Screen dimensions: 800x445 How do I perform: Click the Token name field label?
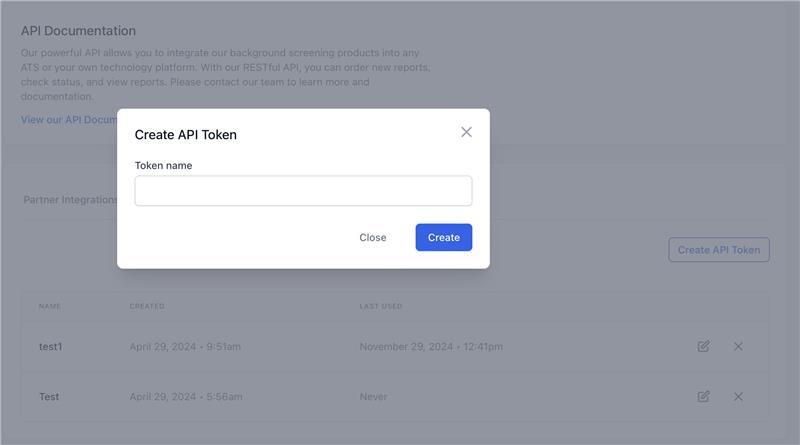[x=163, y=165]
